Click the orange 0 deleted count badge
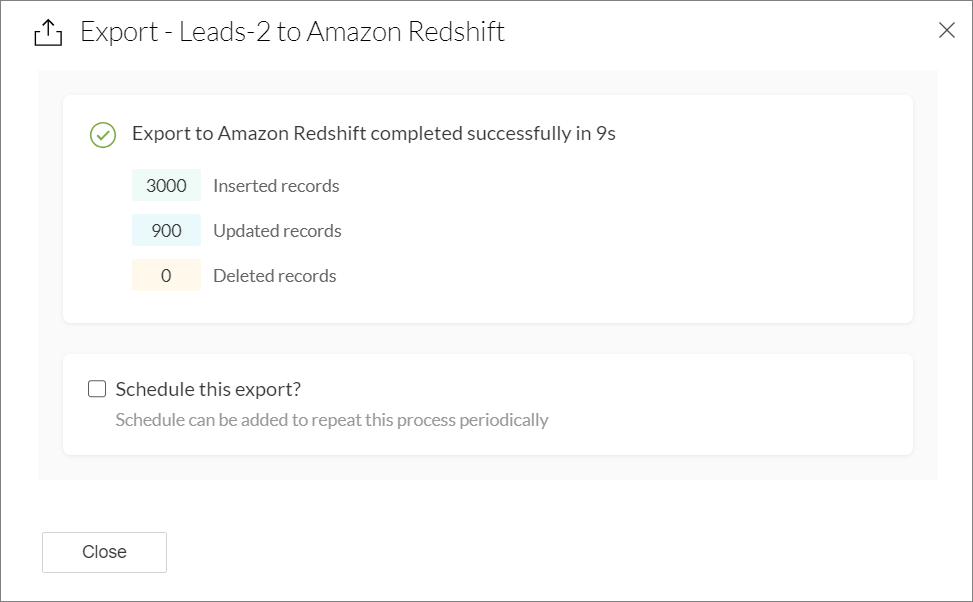This screenshot has width=973, height=602. [166, 276]
